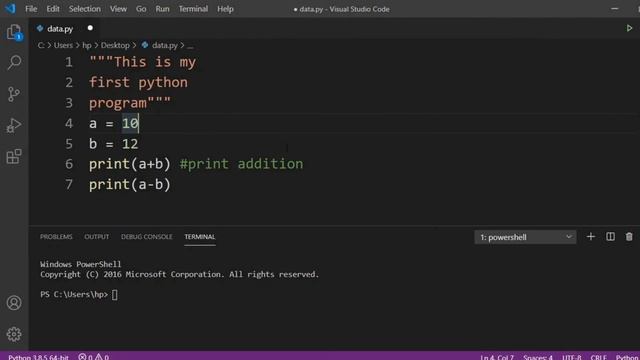The height and width of the screenshot is (360, 640).
Task: Click line number 7 in gutter
Action: click(x=69, y=184)
